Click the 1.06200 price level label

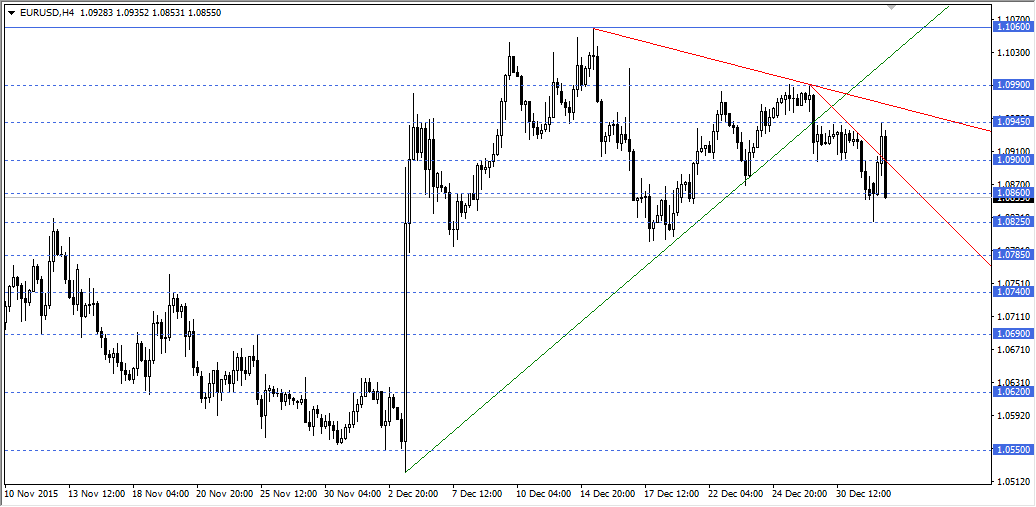(x=1012, y=392)
